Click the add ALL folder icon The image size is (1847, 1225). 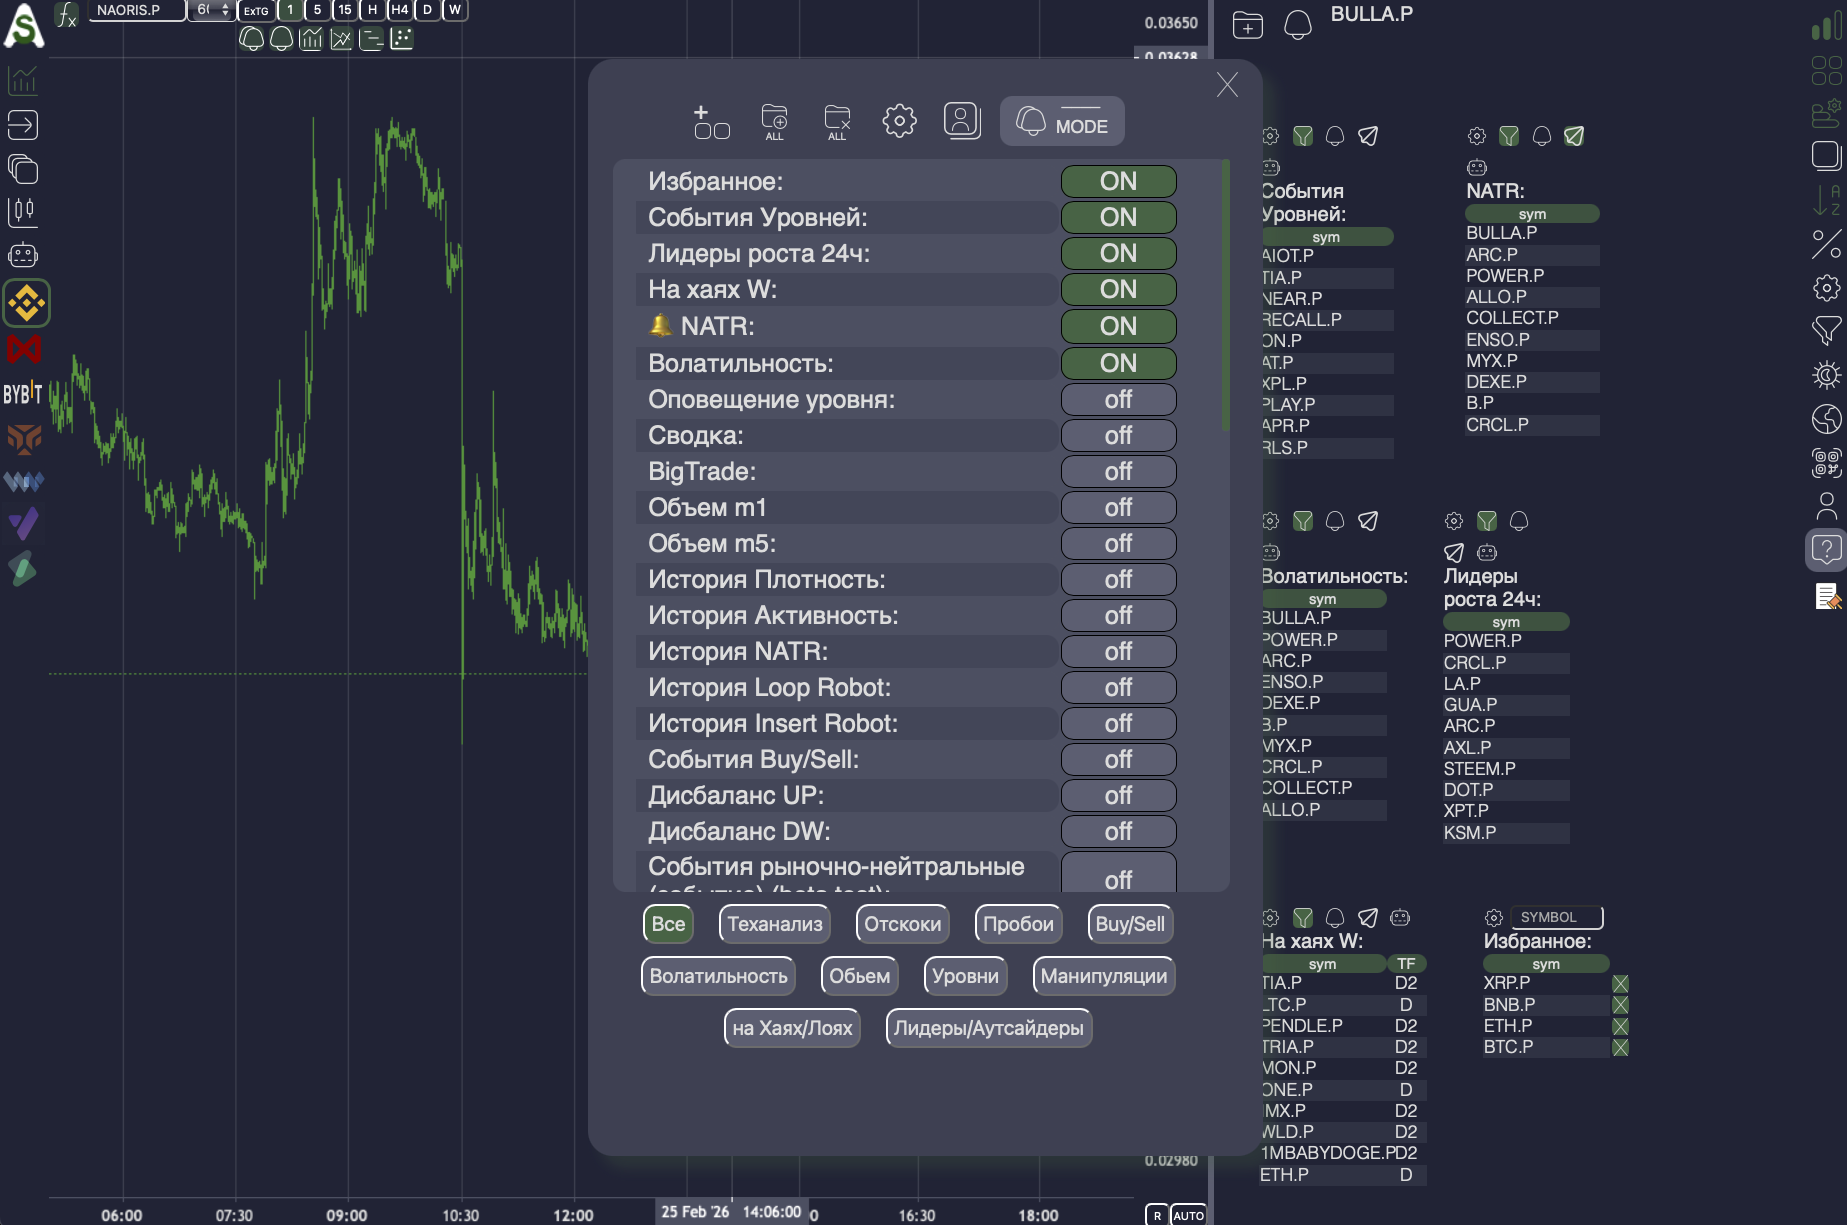coord(774,122)
